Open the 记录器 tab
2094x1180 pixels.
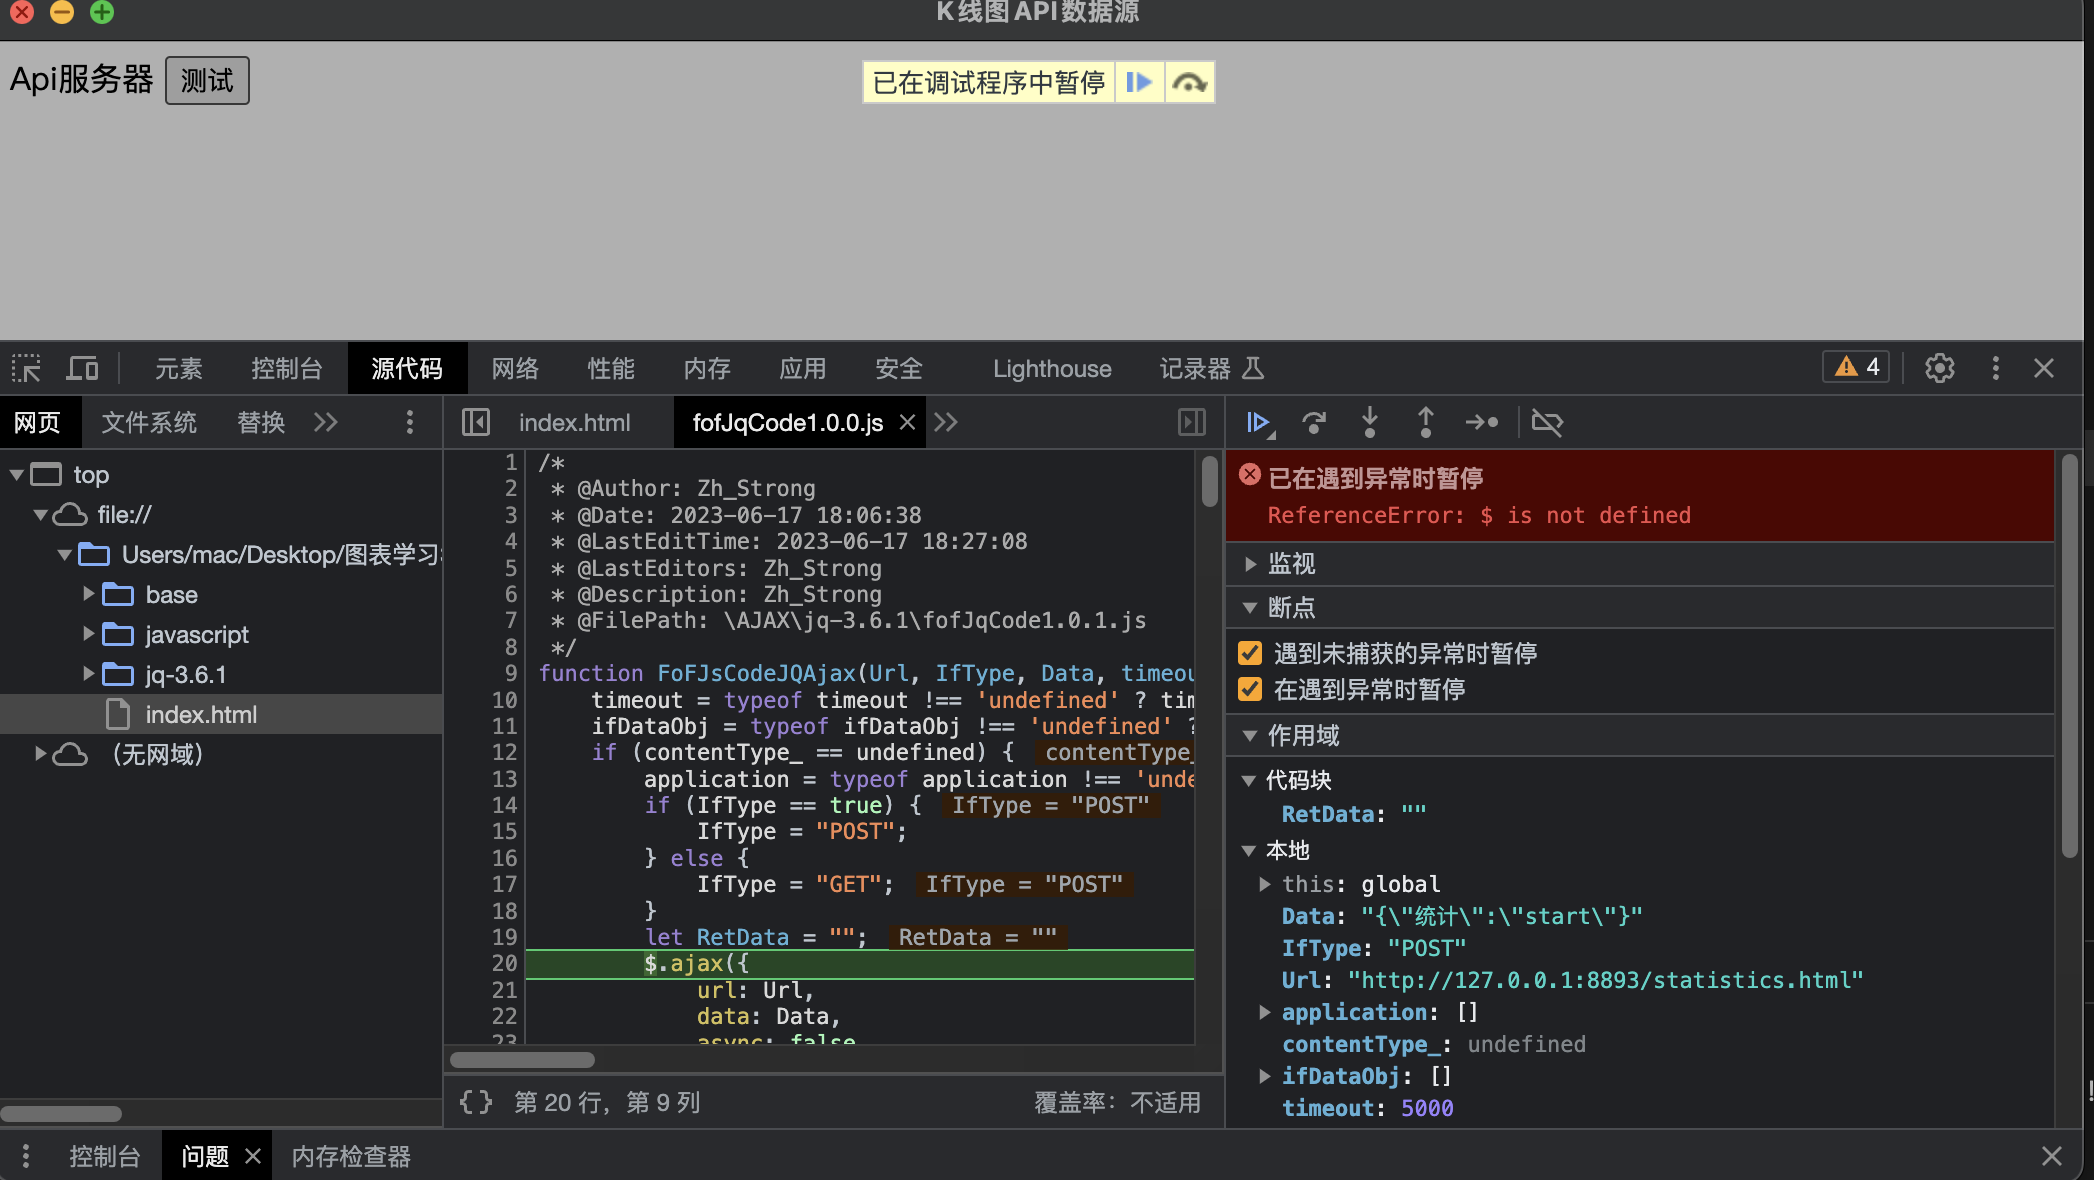[x=1211, y=368]
